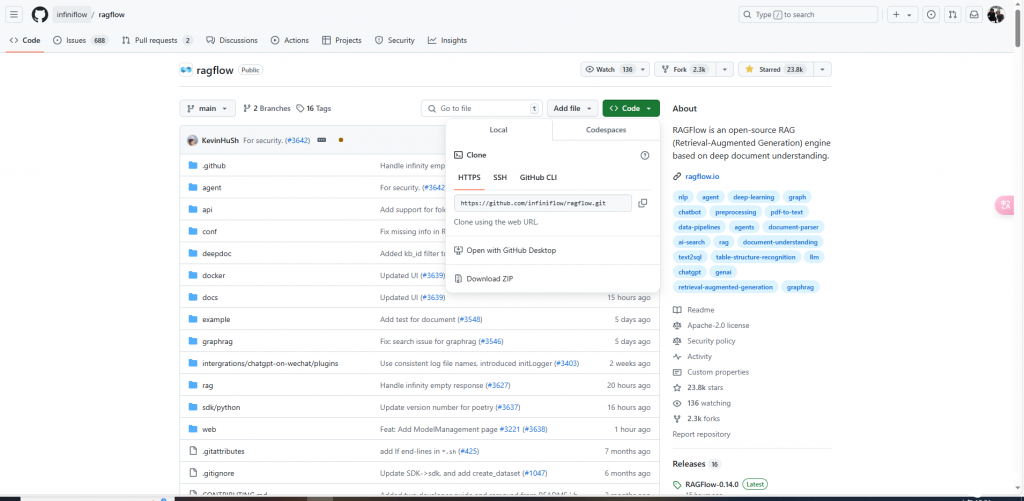Go to GitHub home via Octocat logo
Screen dimensions: 1024x501
(x=40, y=14)
